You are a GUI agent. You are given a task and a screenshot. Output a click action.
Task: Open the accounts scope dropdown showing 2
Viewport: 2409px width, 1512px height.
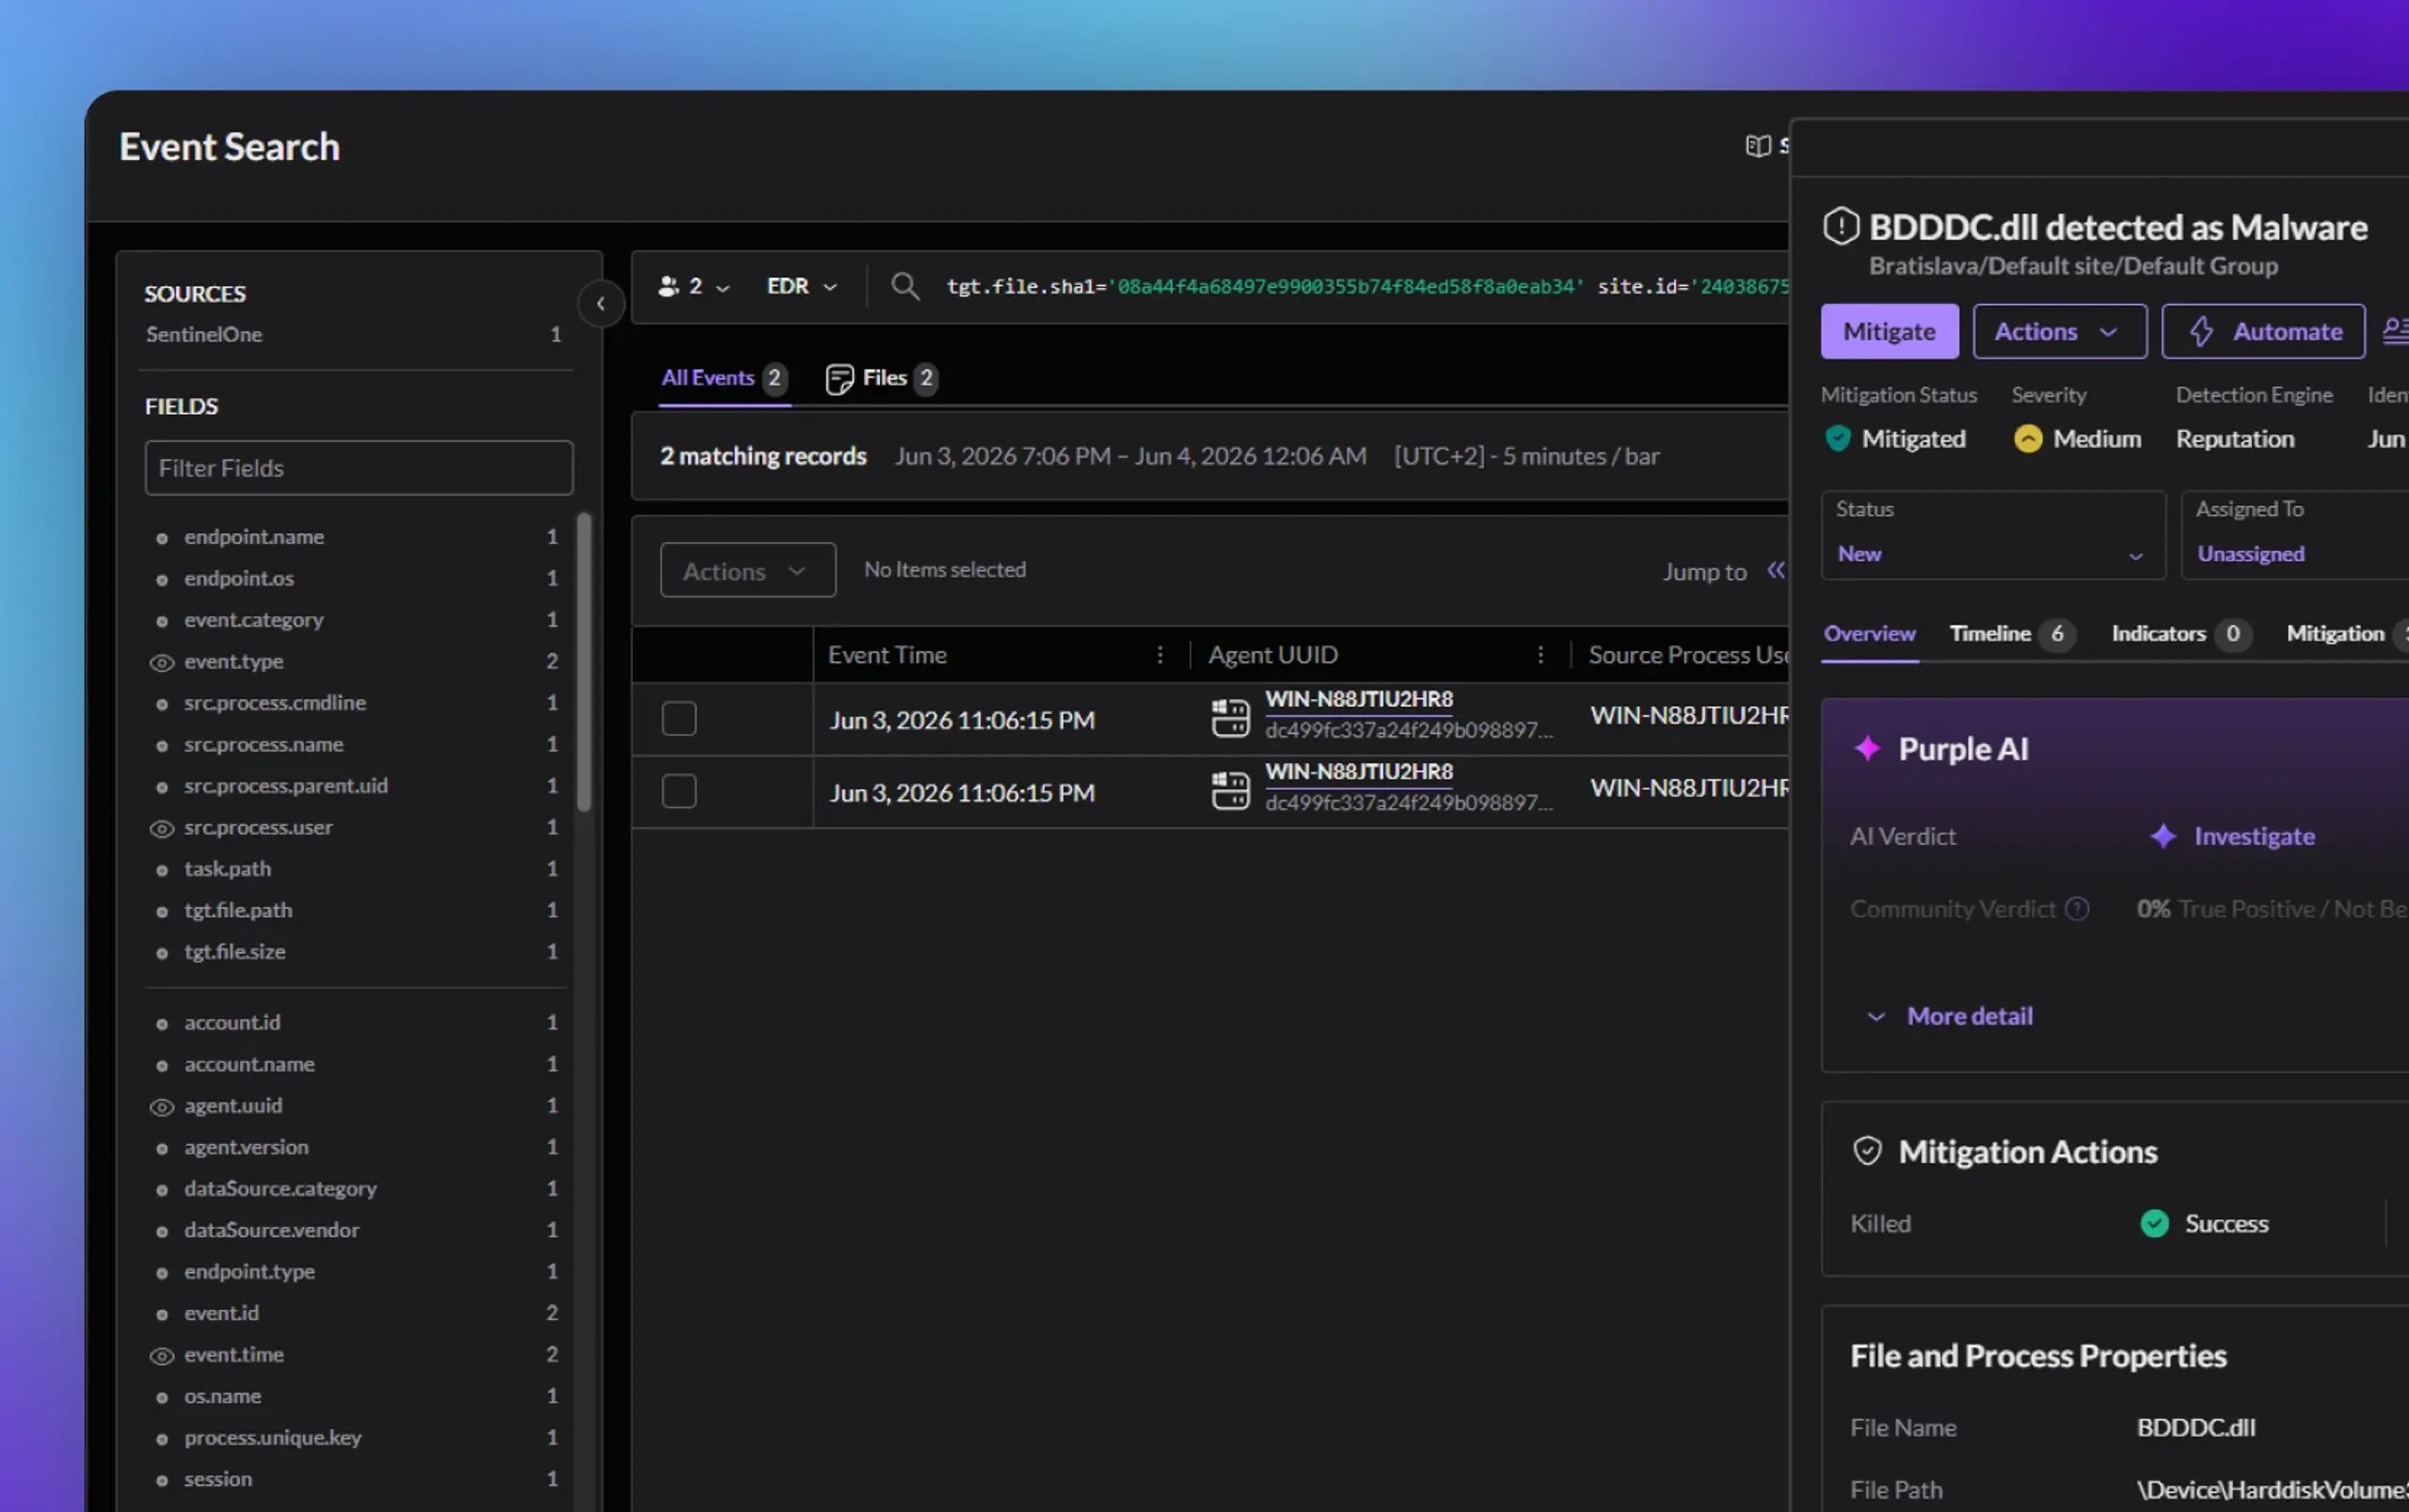click(x=694, y=287)
